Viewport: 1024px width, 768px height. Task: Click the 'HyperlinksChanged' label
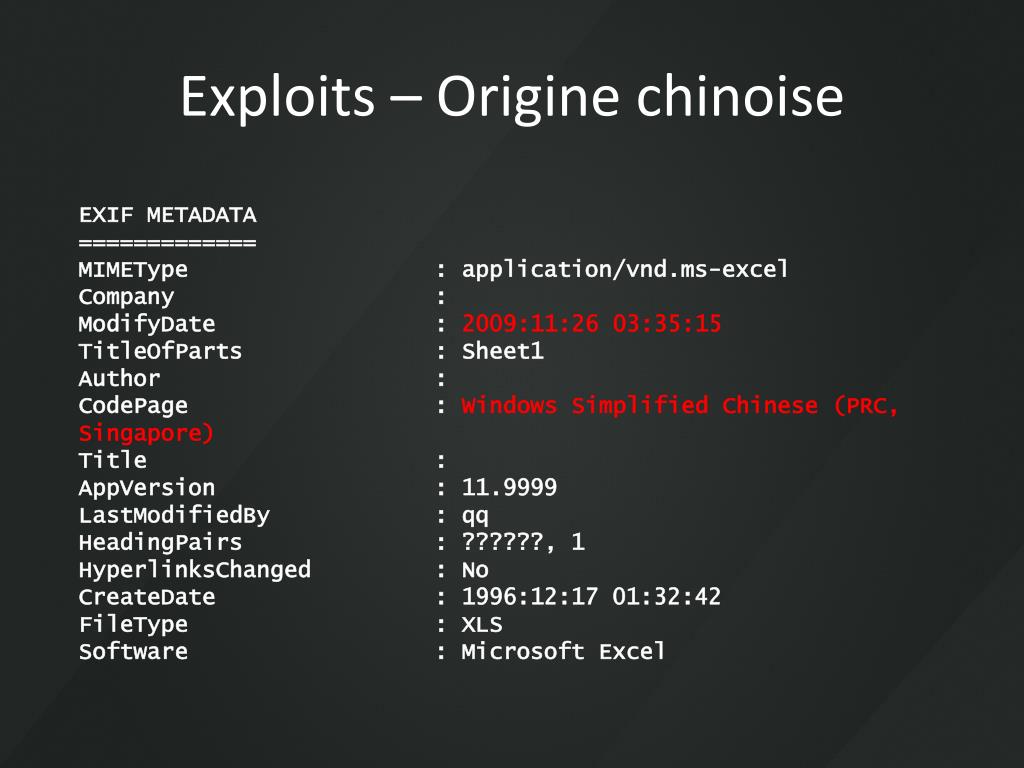coord(195,569)
